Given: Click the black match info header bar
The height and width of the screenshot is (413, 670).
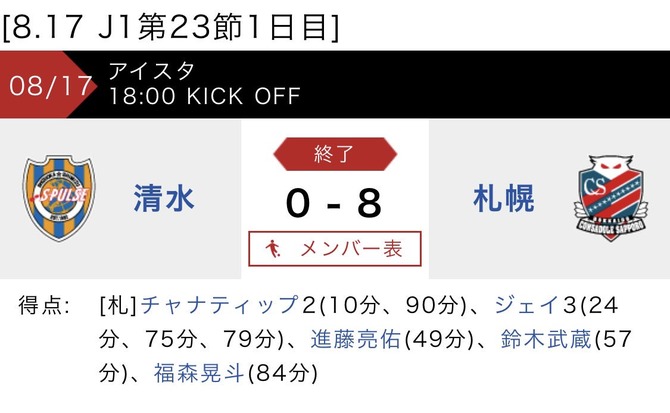Looking at the screenshot, I should point(335,85).
